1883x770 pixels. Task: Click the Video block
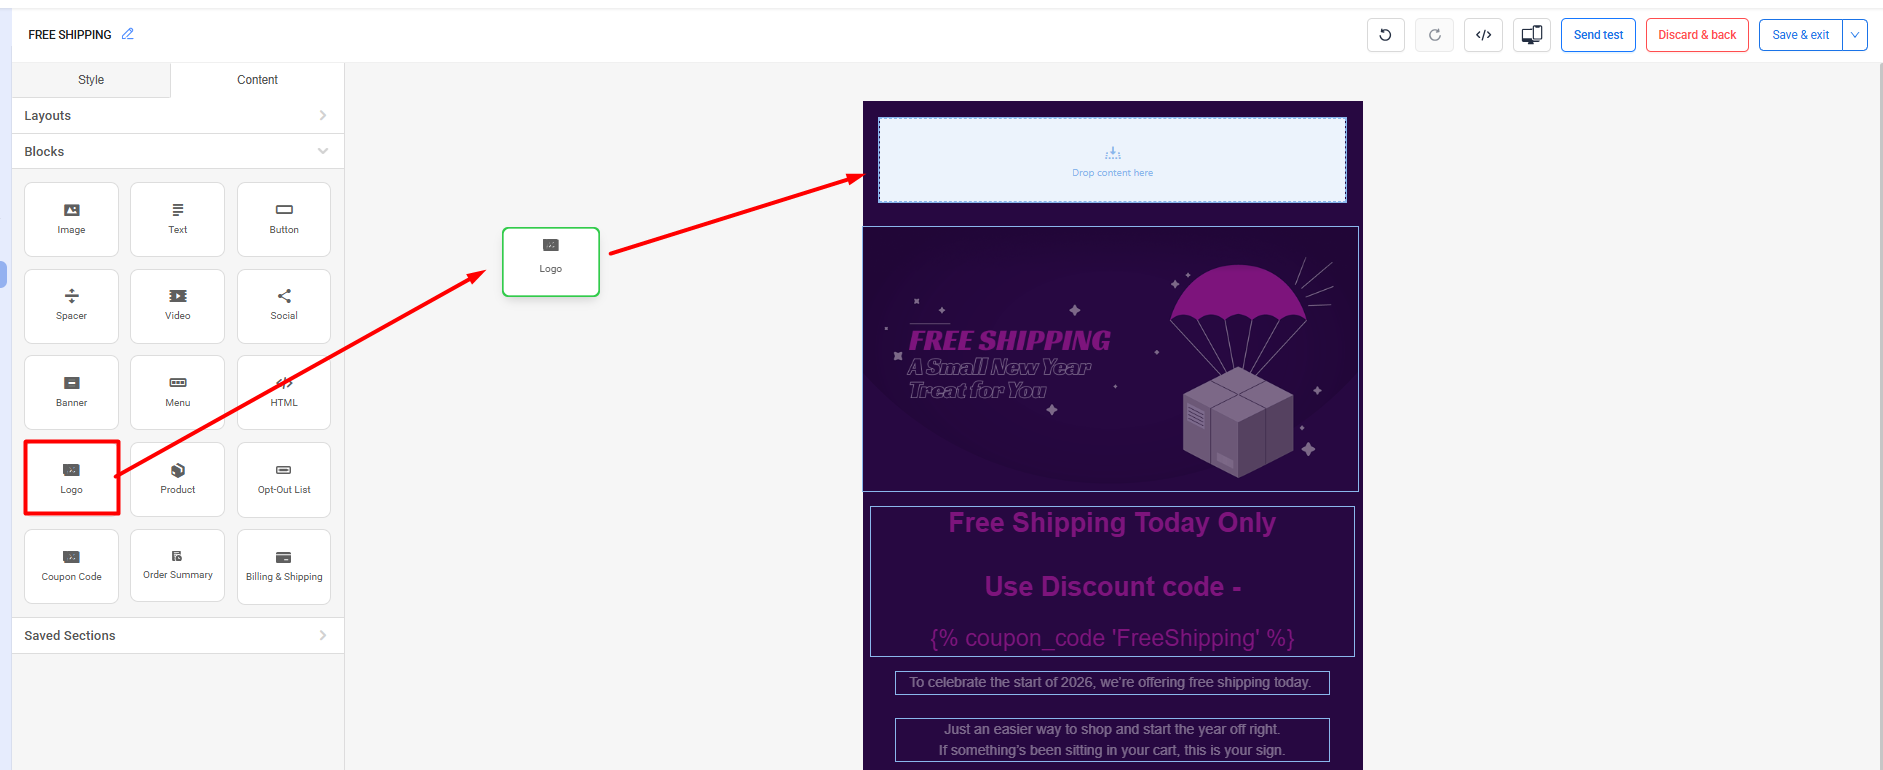pyautogui.click(x=177, y=306)
